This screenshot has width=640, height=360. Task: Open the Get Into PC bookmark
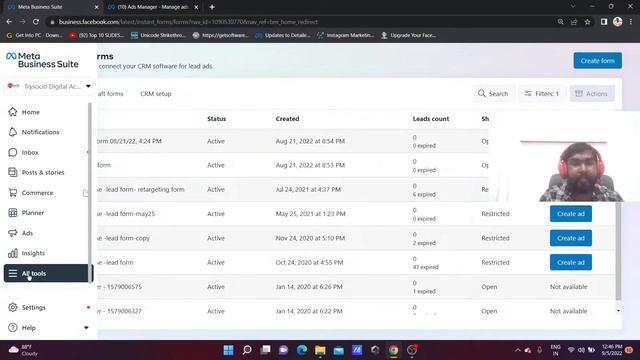click(x=35, y=35)
